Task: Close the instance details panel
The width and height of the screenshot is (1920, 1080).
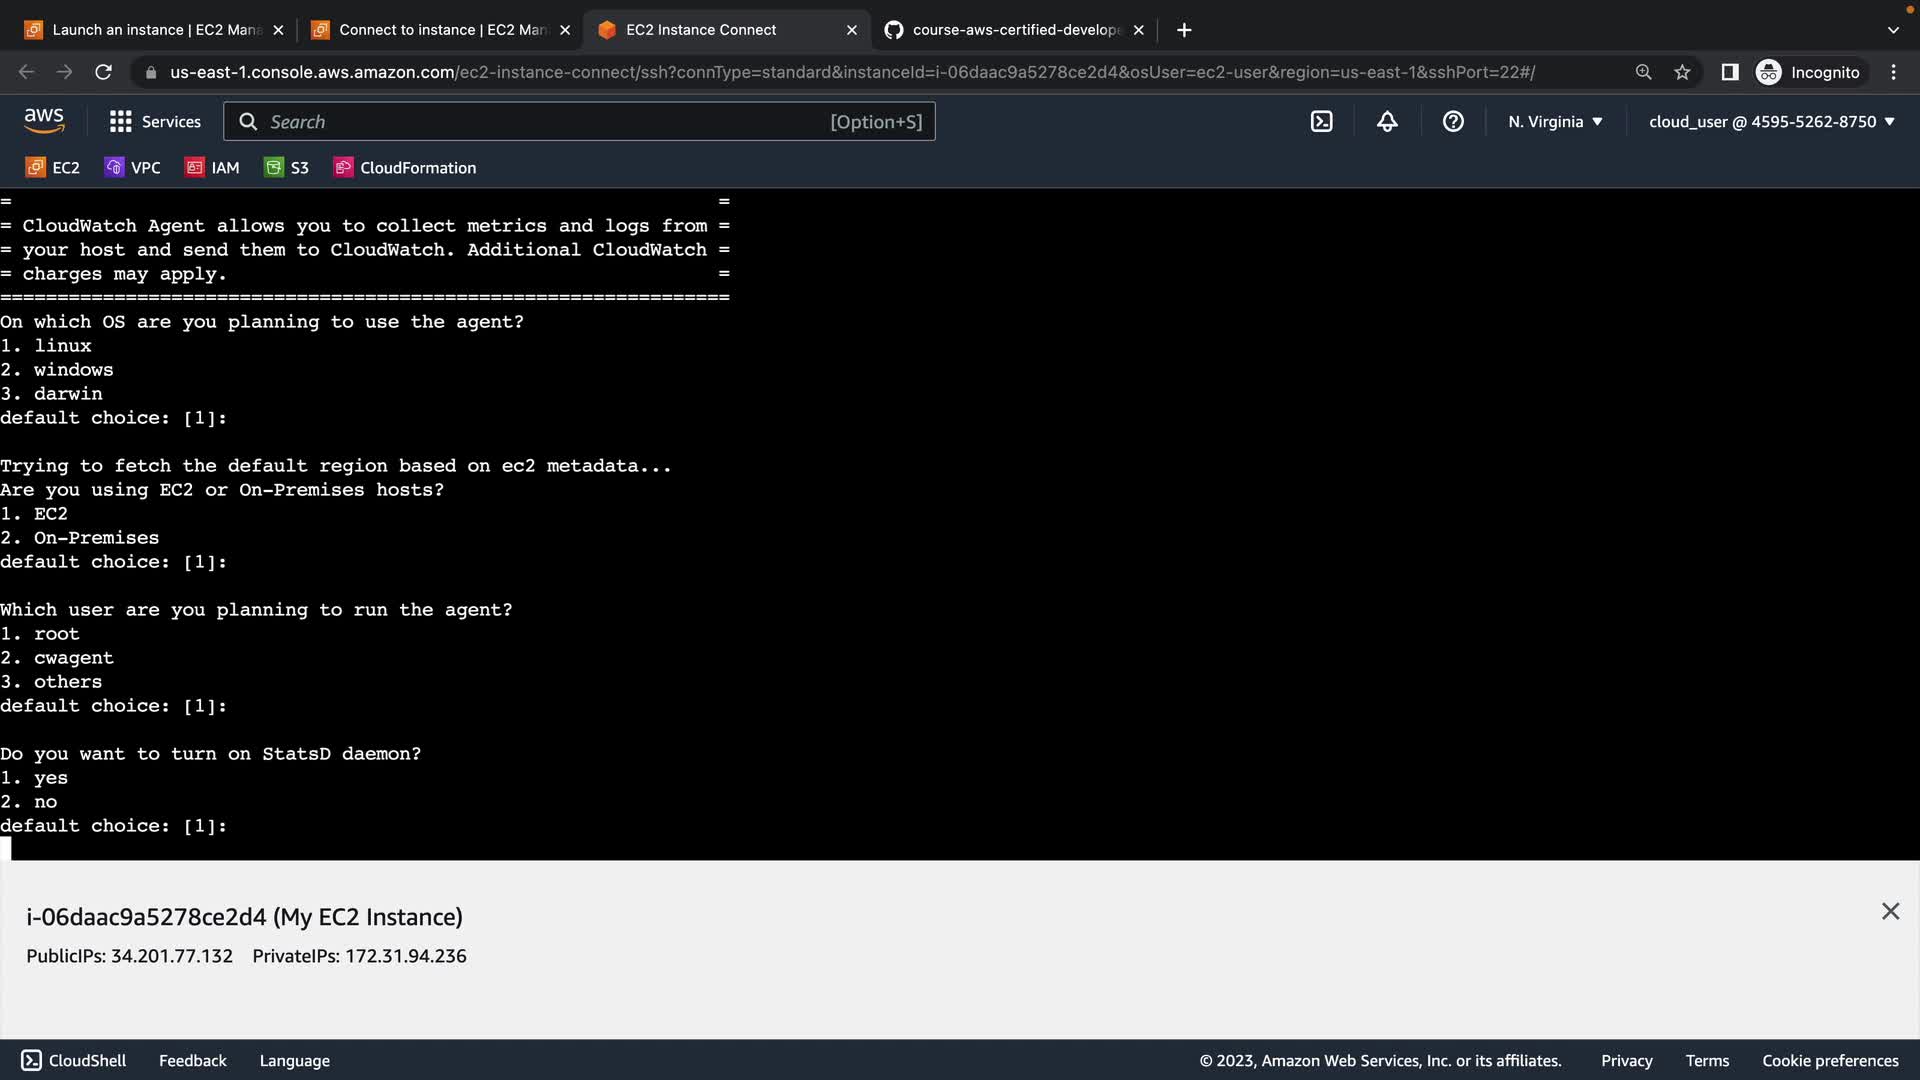Action: [x=1890, y=911]
